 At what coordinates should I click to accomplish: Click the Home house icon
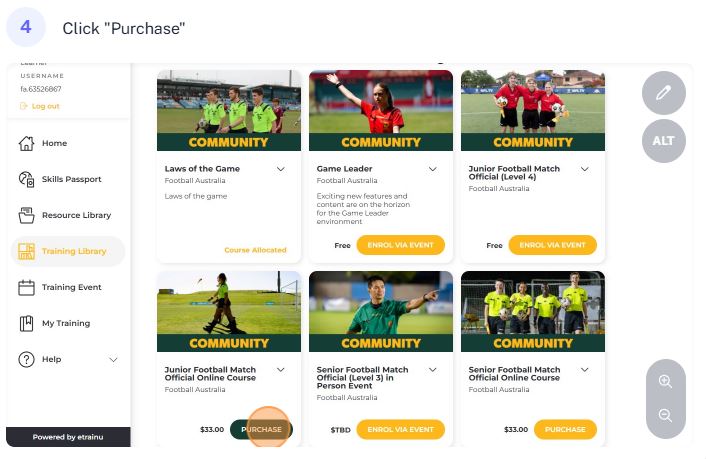point(26,143)
